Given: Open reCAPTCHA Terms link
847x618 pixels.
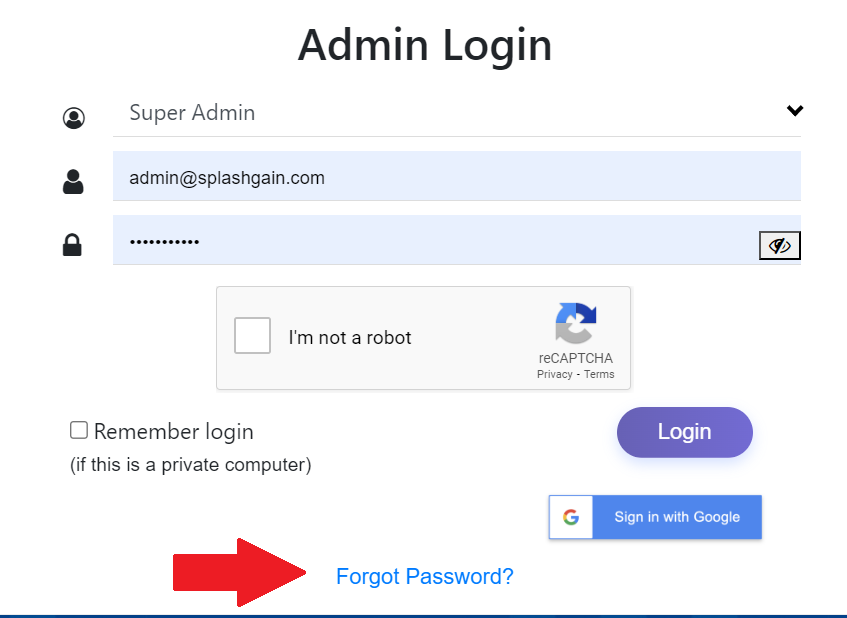Looking at the screenshot, I should (x=599, y=374).
